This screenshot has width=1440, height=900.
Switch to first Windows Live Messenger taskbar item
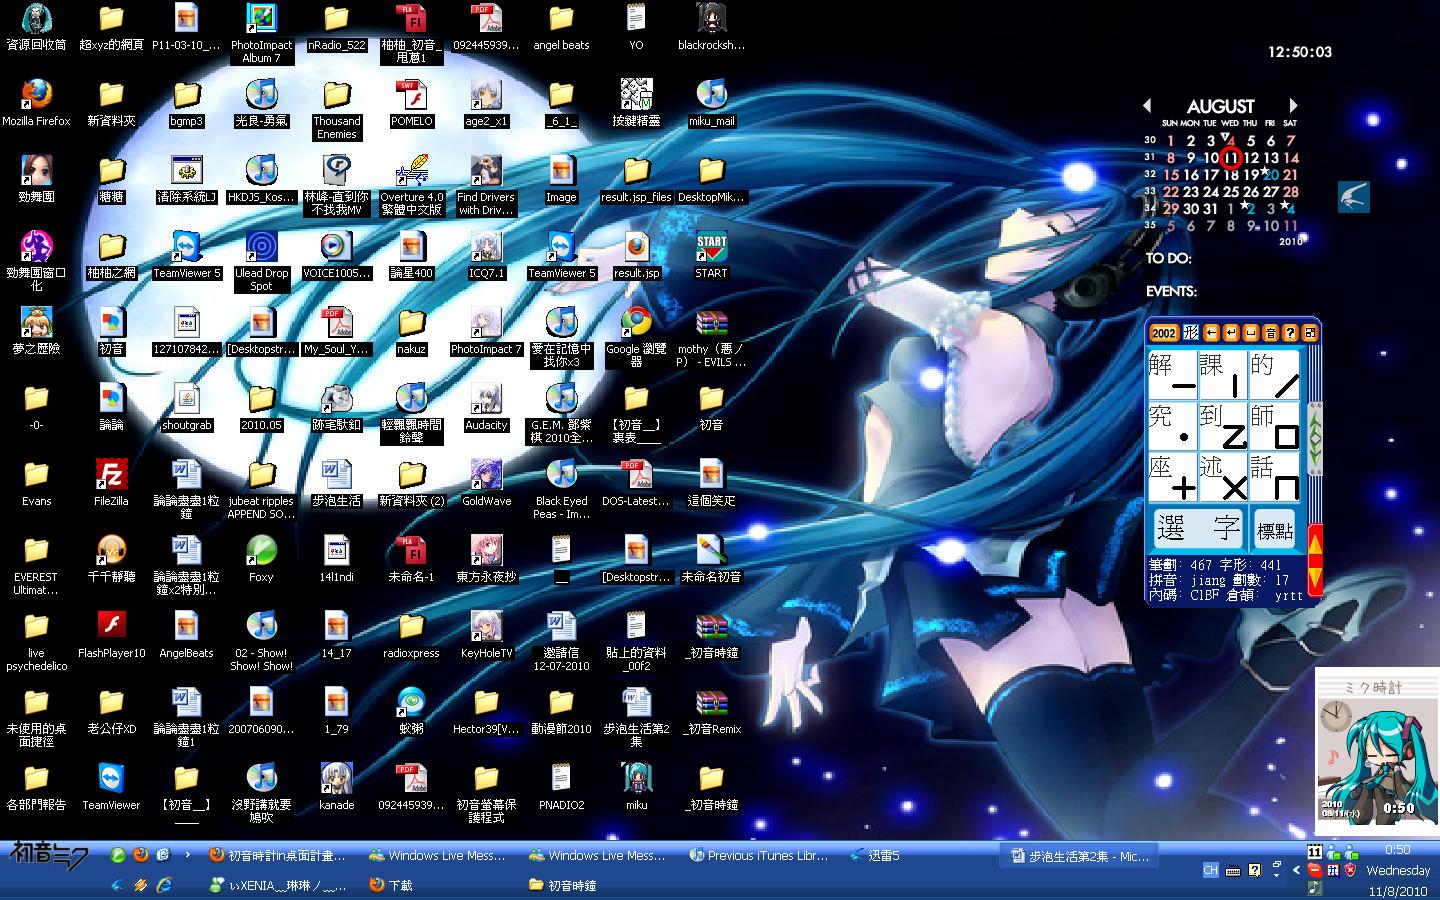coord(437,855)
